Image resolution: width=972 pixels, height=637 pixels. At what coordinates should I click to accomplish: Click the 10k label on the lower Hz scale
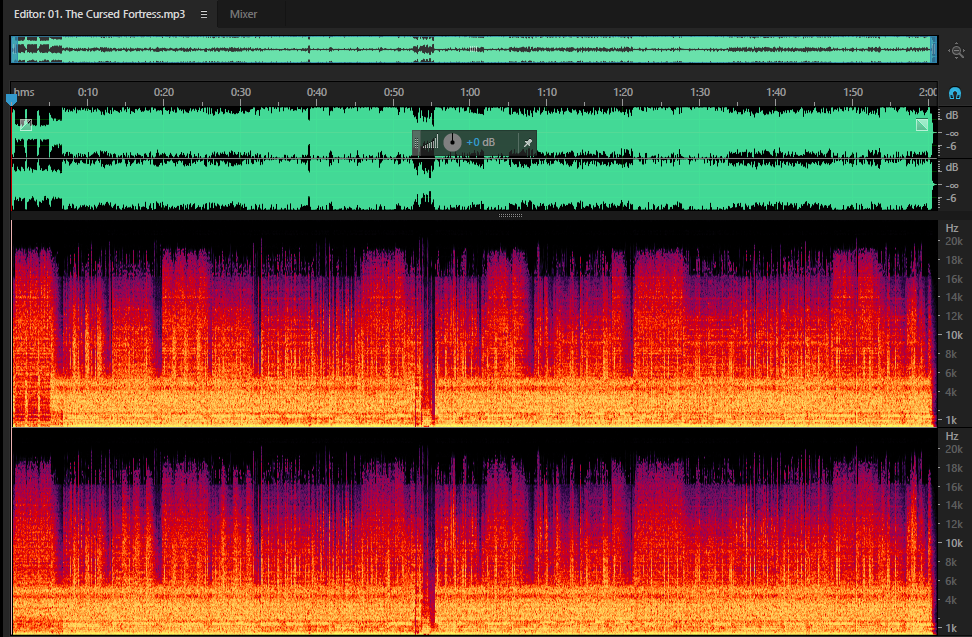[x=953, y=543]
